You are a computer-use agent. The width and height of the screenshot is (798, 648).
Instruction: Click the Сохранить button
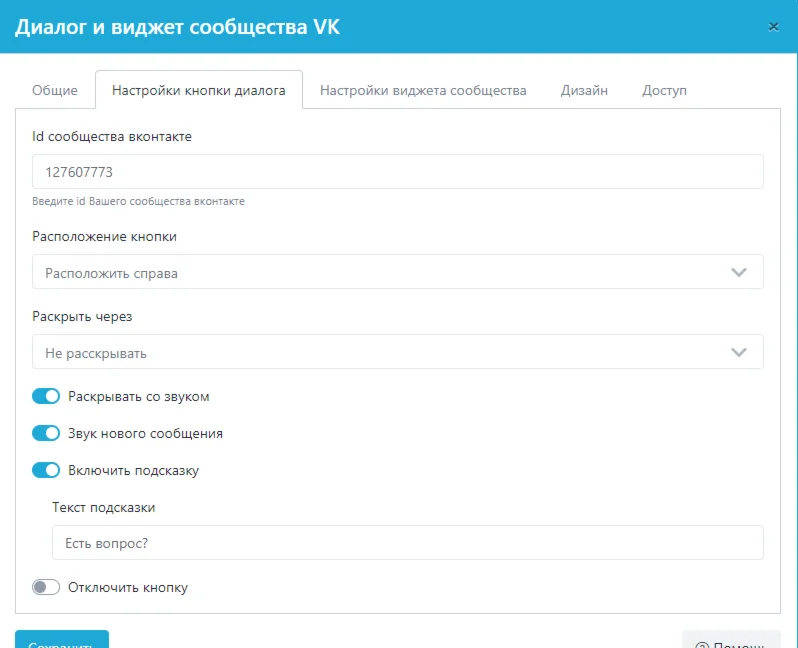click(62, 639)
